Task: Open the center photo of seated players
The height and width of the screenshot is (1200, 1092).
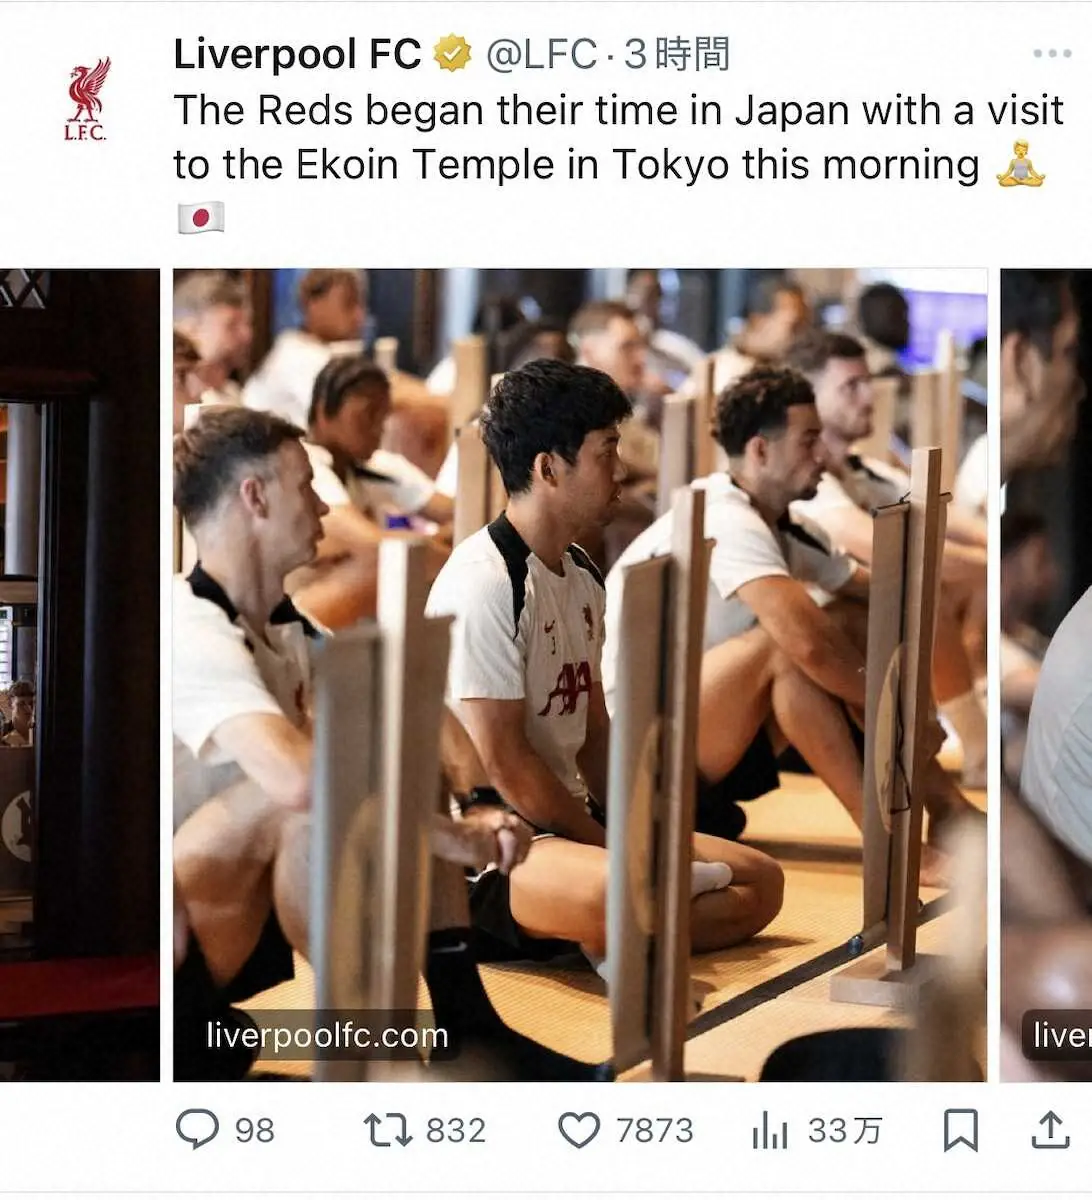Action: click(580, 675)
